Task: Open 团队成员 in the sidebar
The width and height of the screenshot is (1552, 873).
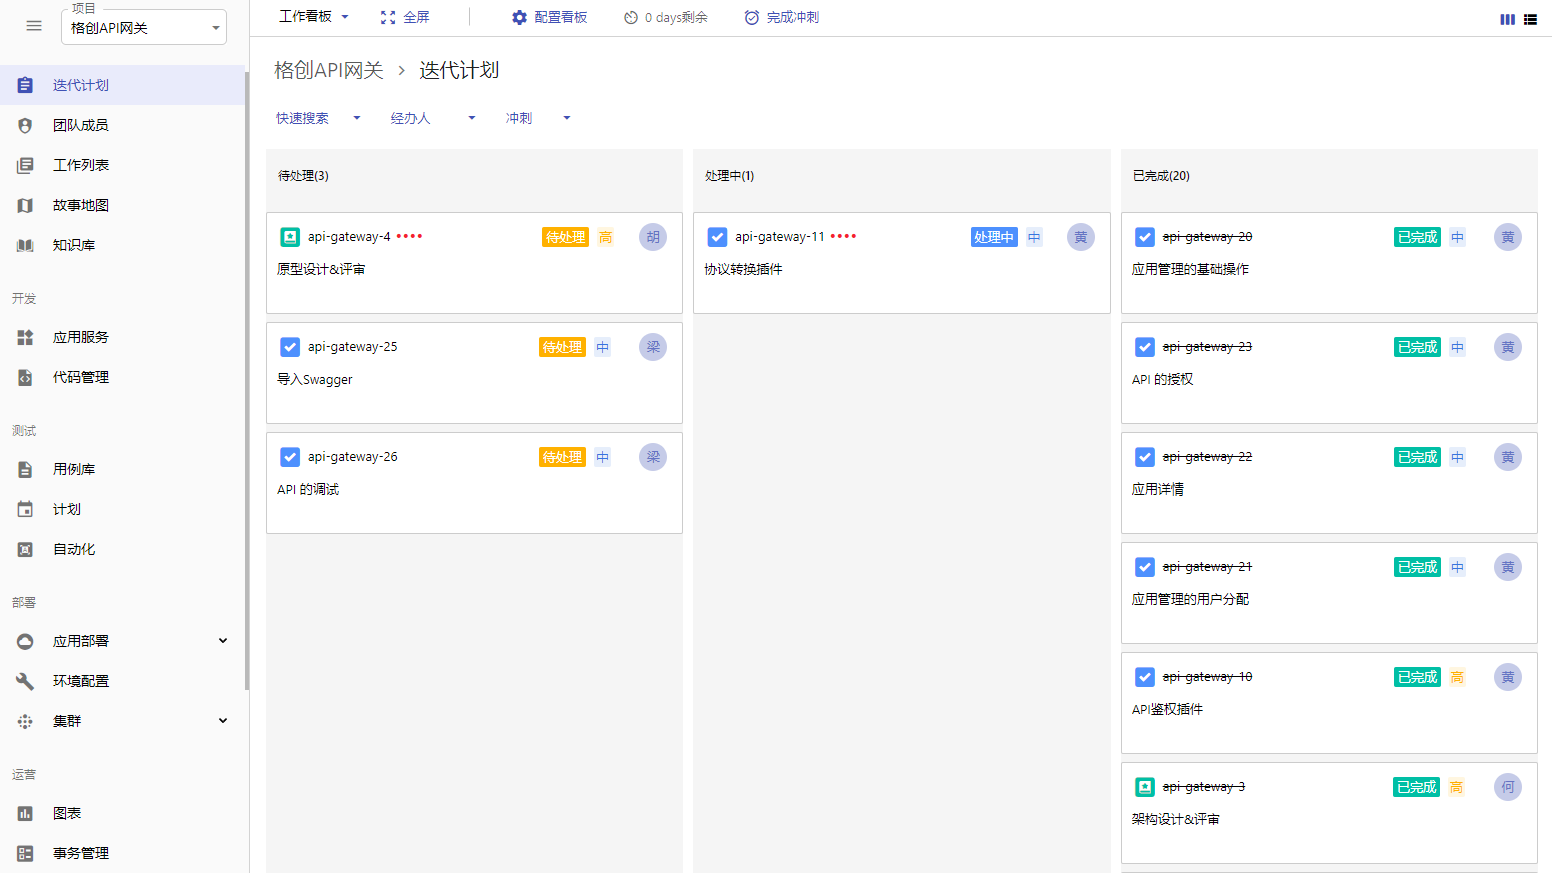Action: [80, 125]
